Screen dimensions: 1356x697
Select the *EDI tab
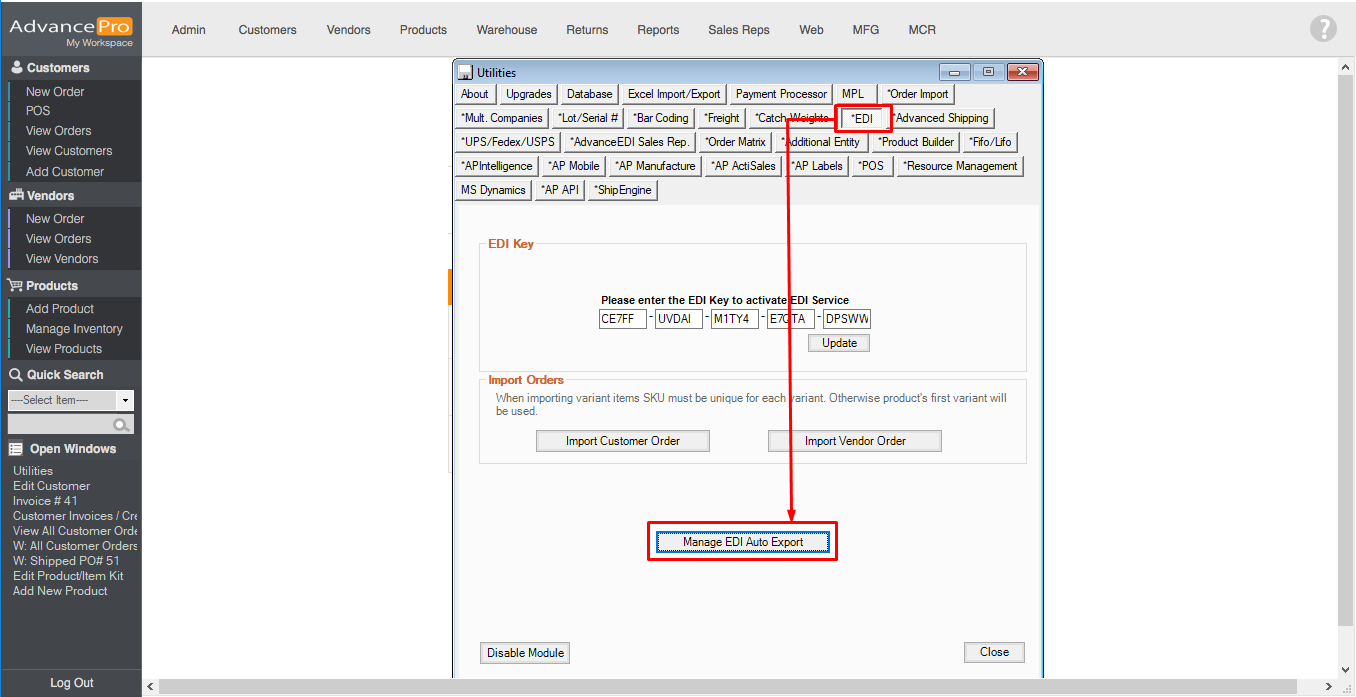click(863, 118)
